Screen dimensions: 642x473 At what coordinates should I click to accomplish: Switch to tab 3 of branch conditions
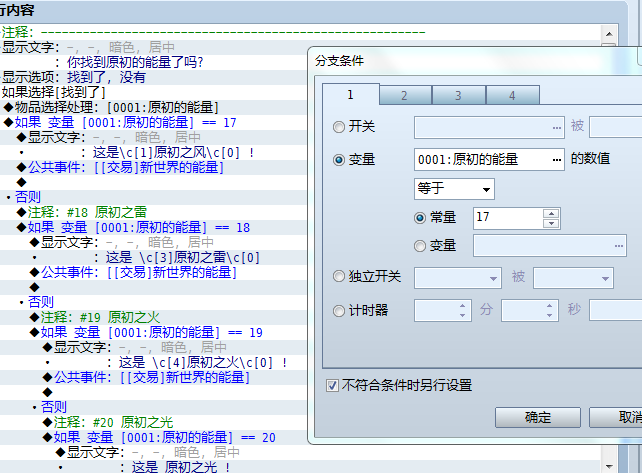459,95
